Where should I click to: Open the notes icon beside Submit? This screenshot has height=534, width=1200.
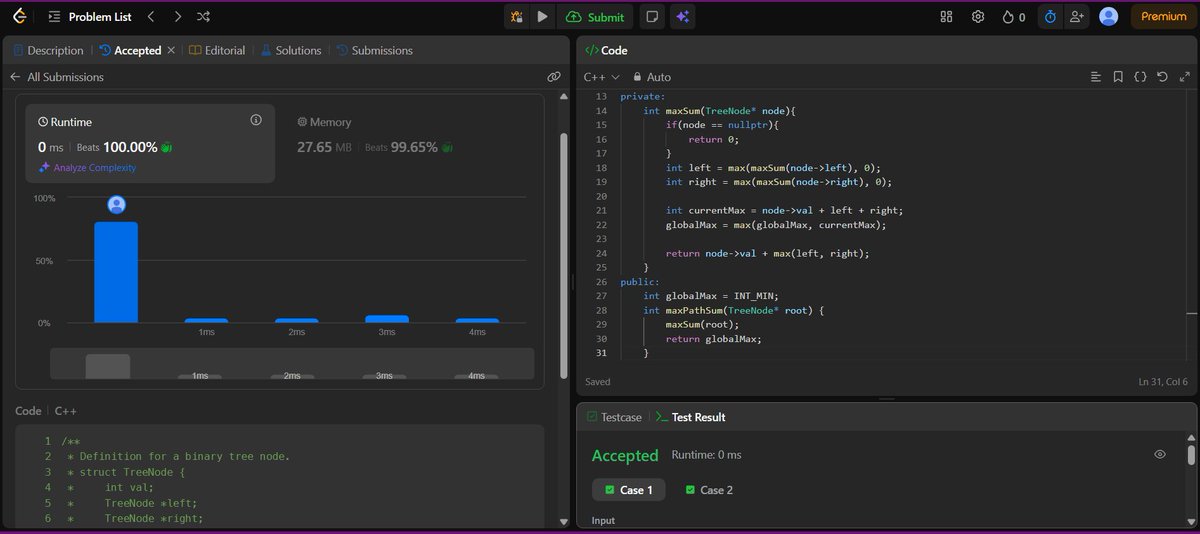pyautogui.click(x=653, y=17)
